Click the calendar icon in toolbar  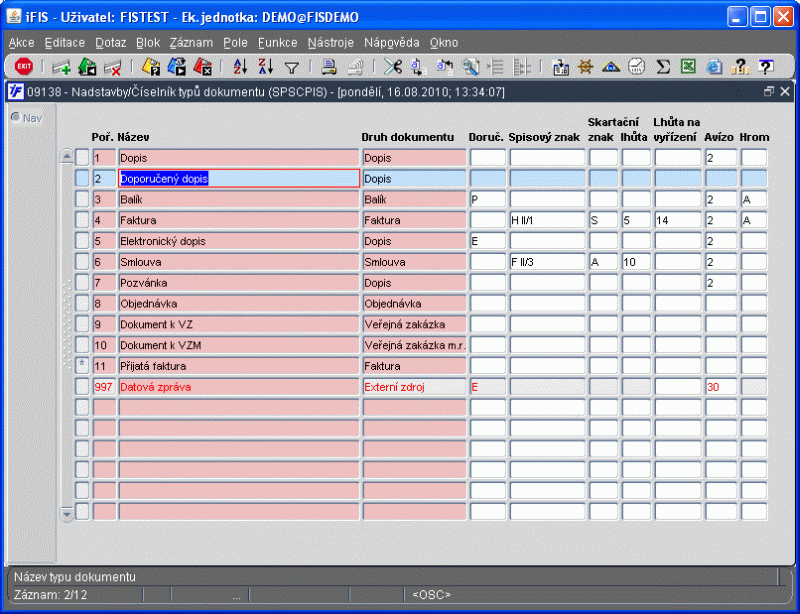click(560, 67)
